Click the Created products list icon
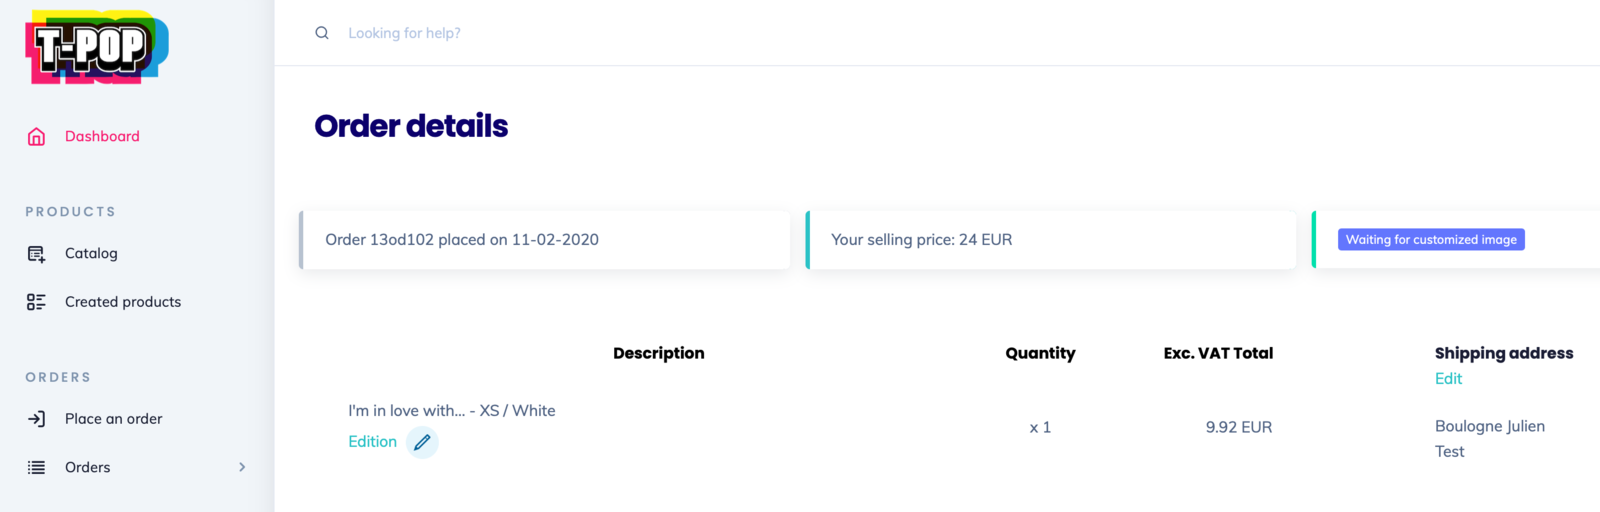Image resolution: width=1600 pixels, height=512 pixels. tap(36, 302)
